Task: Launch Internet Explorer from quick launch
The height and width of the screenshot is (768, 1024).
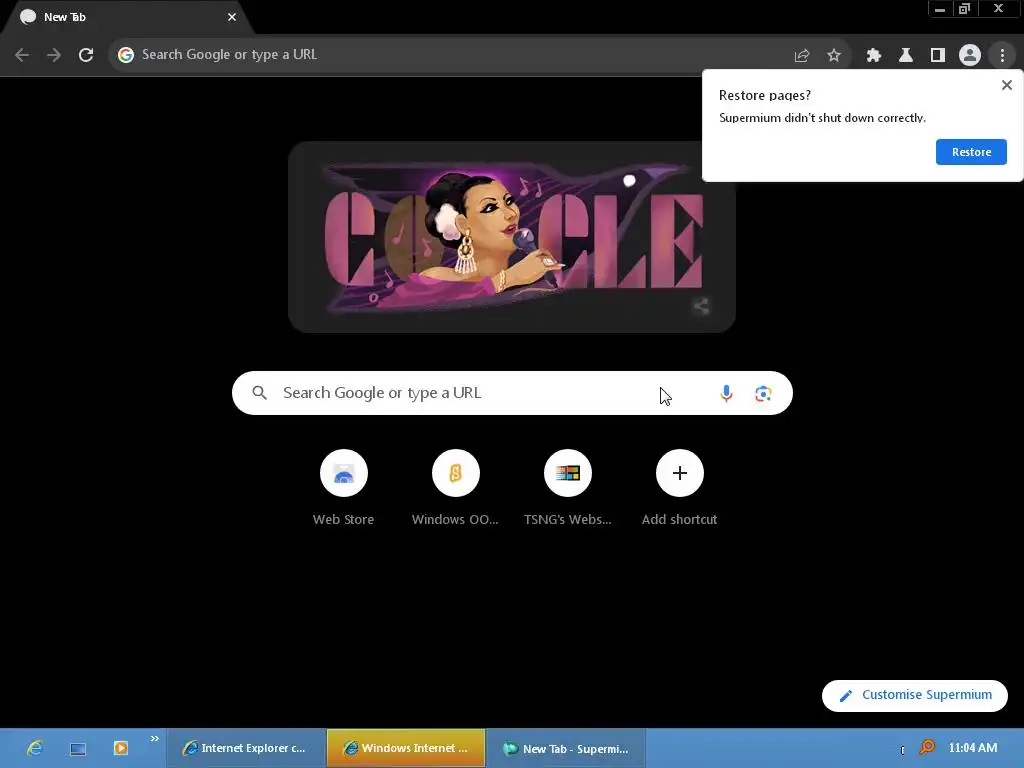Action: [35, 748]
